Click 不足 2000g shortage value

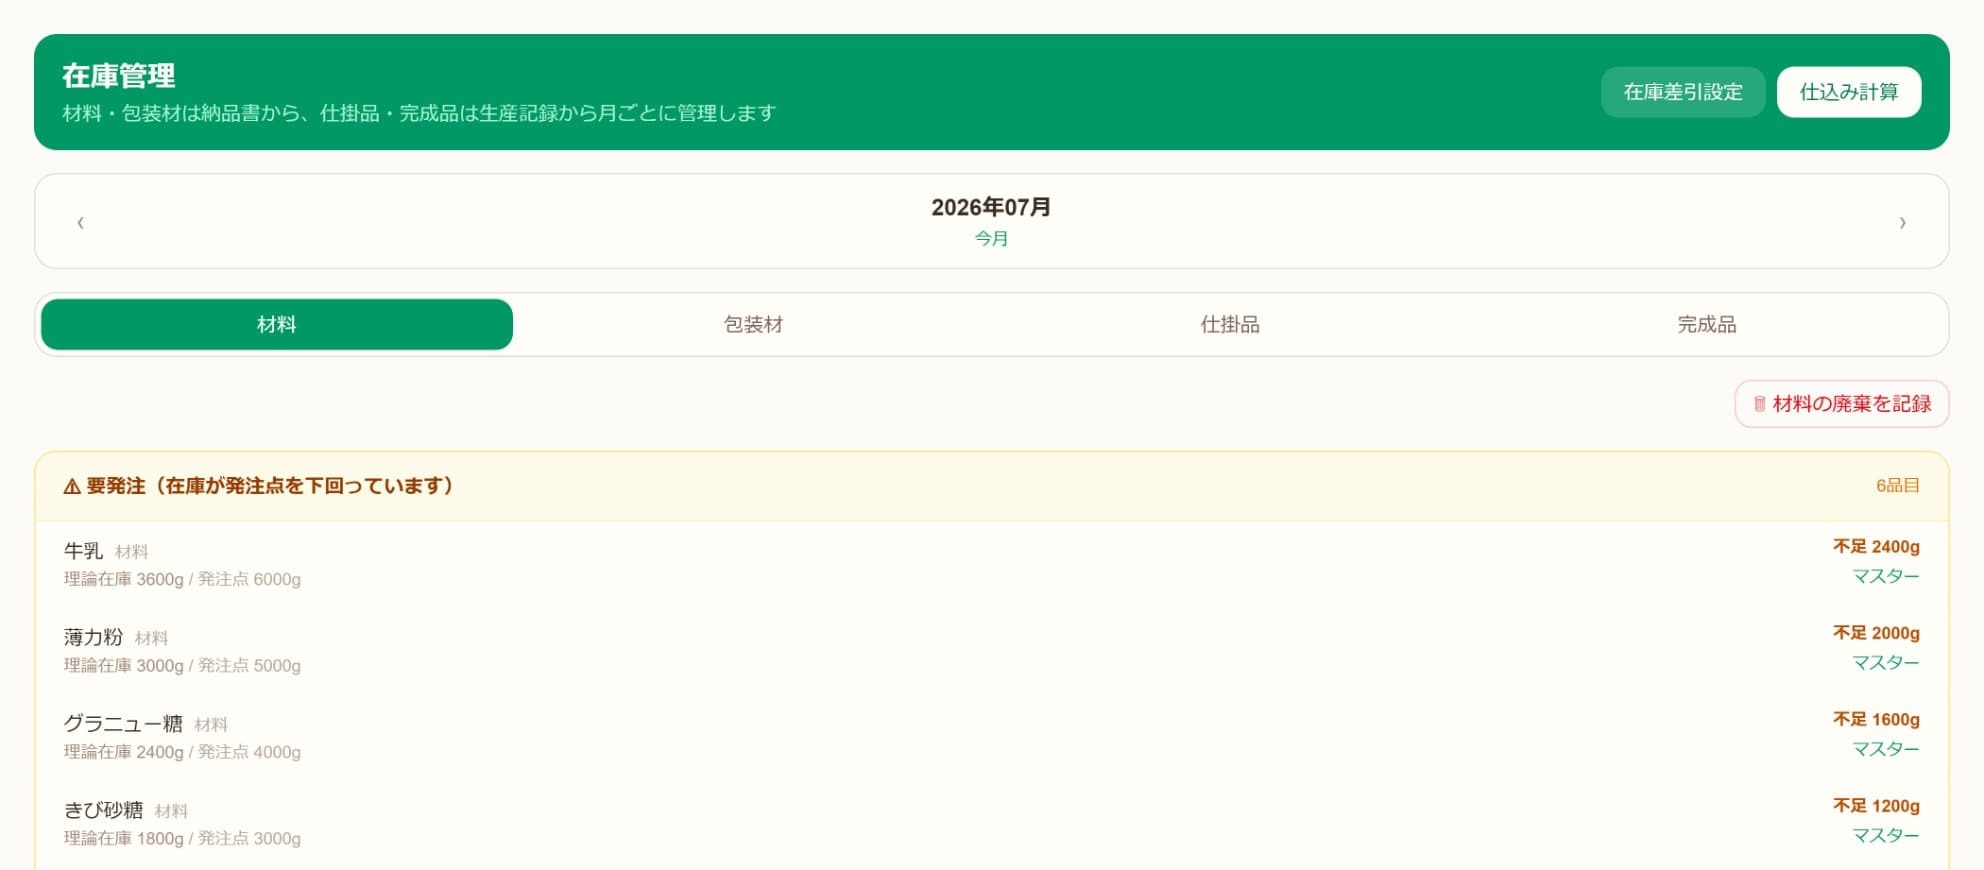1876,633
